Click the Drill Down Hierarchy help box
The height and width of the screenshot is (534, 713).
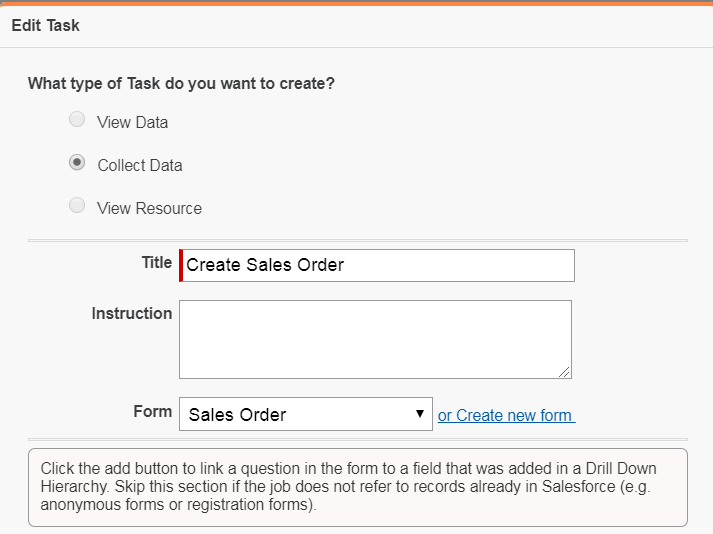357,486
